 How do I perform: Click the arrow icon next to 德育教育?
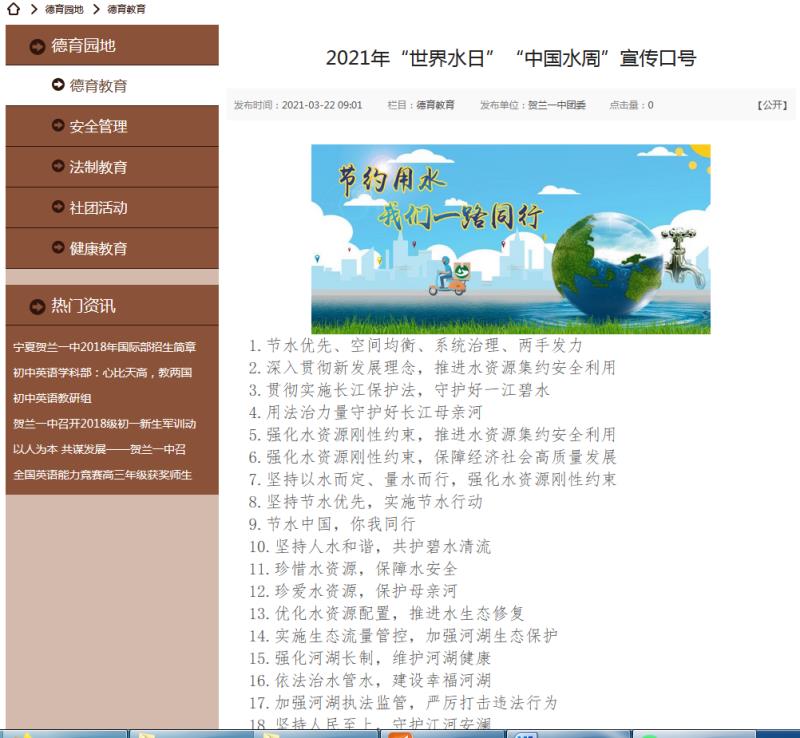[59, 85]
